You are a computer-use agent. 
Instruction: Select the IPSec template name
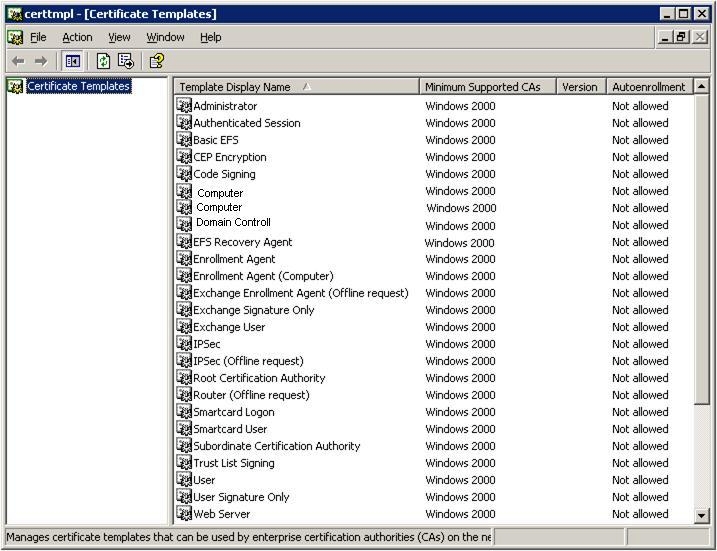[207, 344]
